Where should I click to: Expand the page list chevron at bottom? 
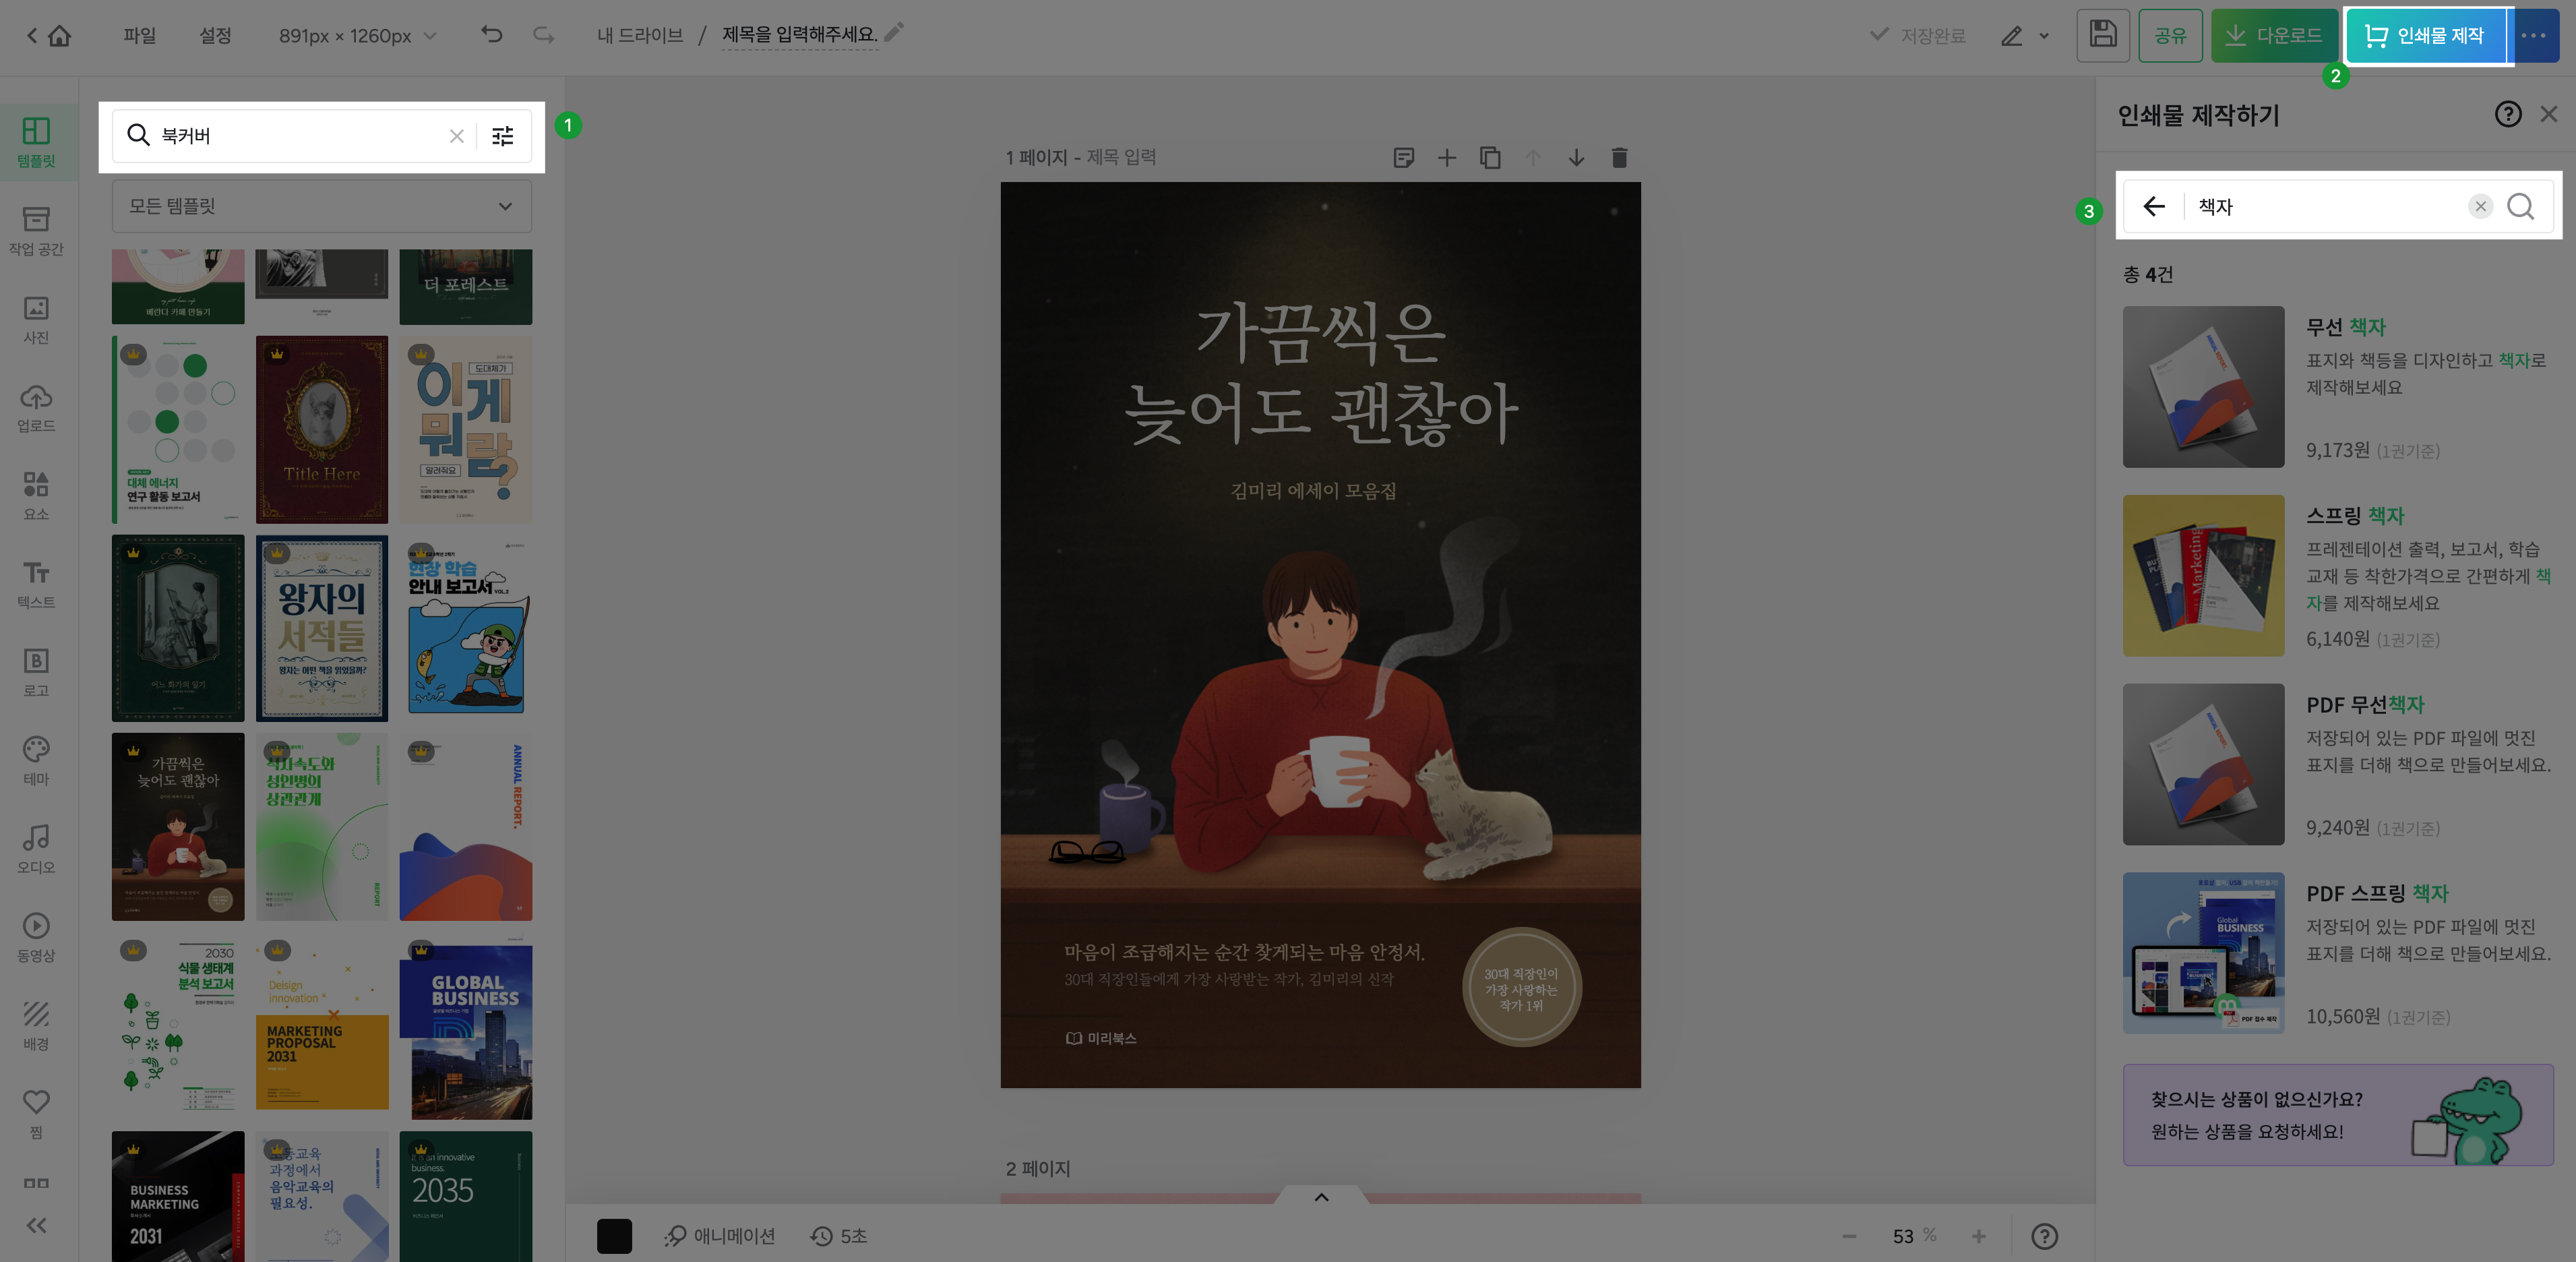click(1320, 1196)
